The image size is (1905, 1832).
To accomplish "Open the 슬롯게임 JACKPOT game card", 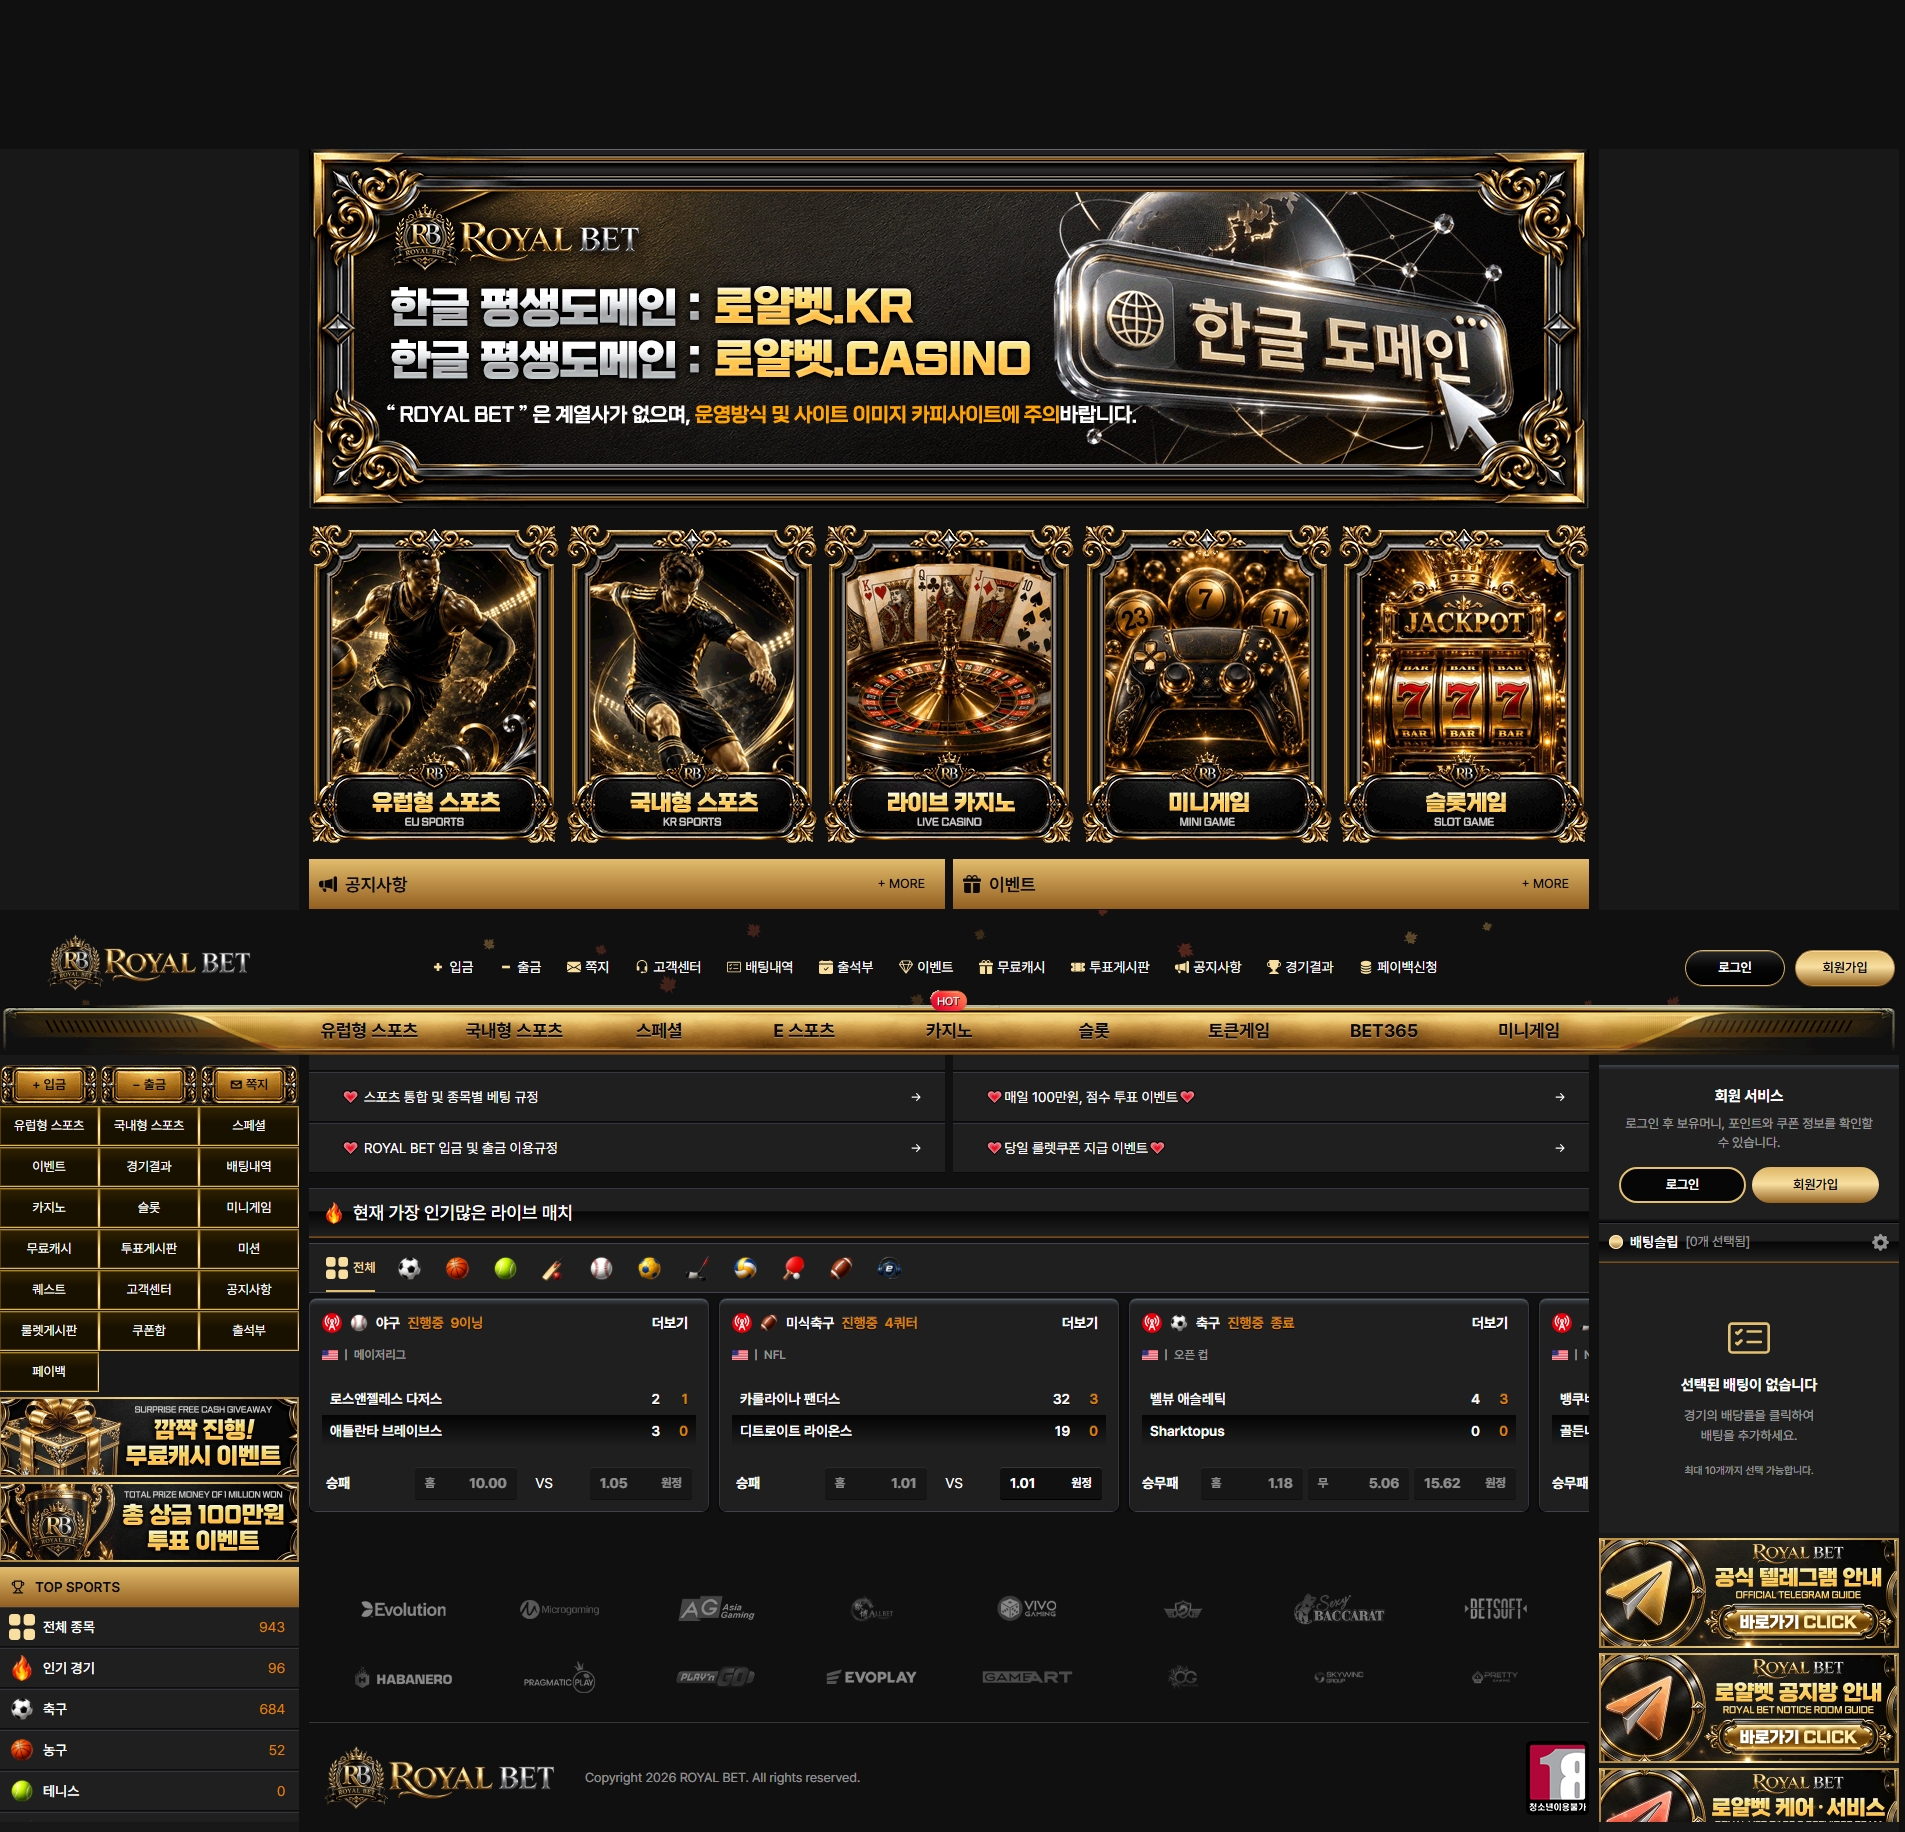I will (1464, 685).
